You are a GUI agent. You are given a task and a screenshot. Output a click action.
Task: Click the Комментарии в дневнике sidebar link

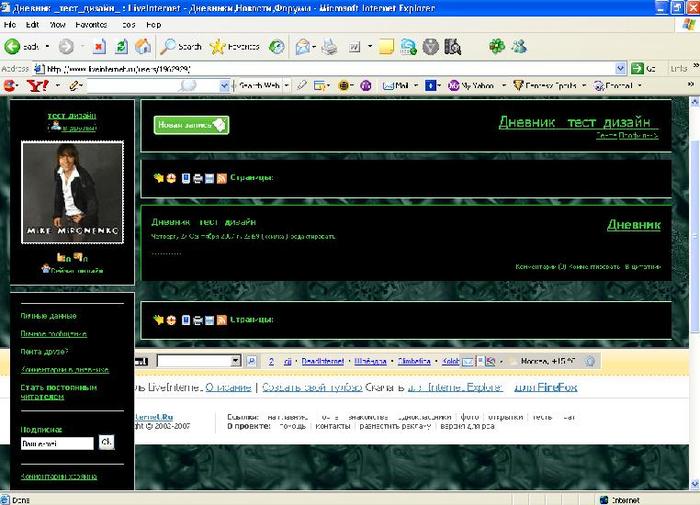tap(65, 370)
